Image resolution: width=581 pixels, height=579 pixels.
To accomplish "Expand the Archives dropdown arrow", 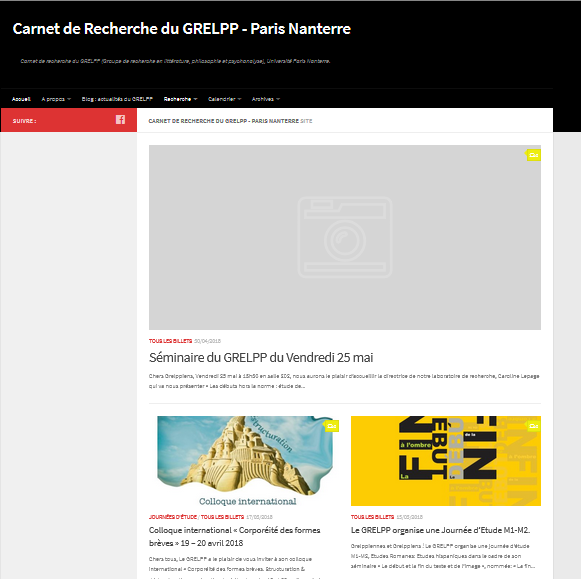I will point(278,99).
